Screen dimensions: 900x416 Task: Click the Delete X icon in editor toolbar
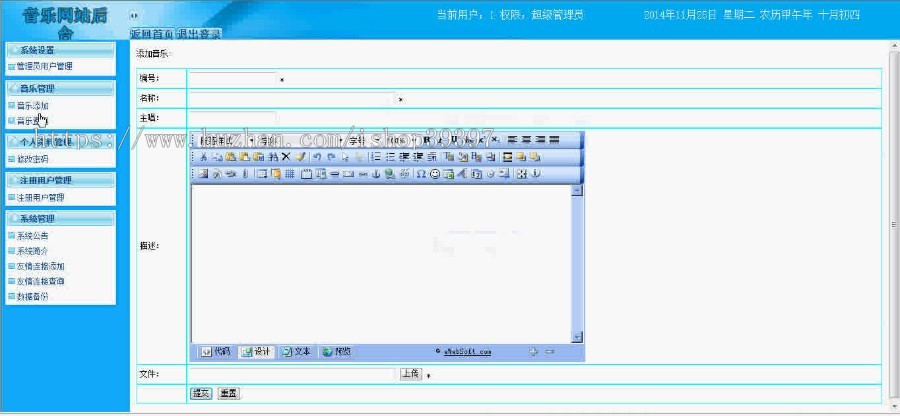click(x=286, y=157)
